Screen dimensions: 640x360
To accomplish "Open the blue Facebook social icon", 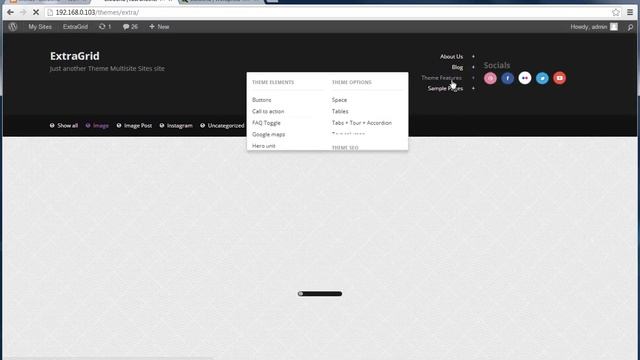I will click(507, 78).
